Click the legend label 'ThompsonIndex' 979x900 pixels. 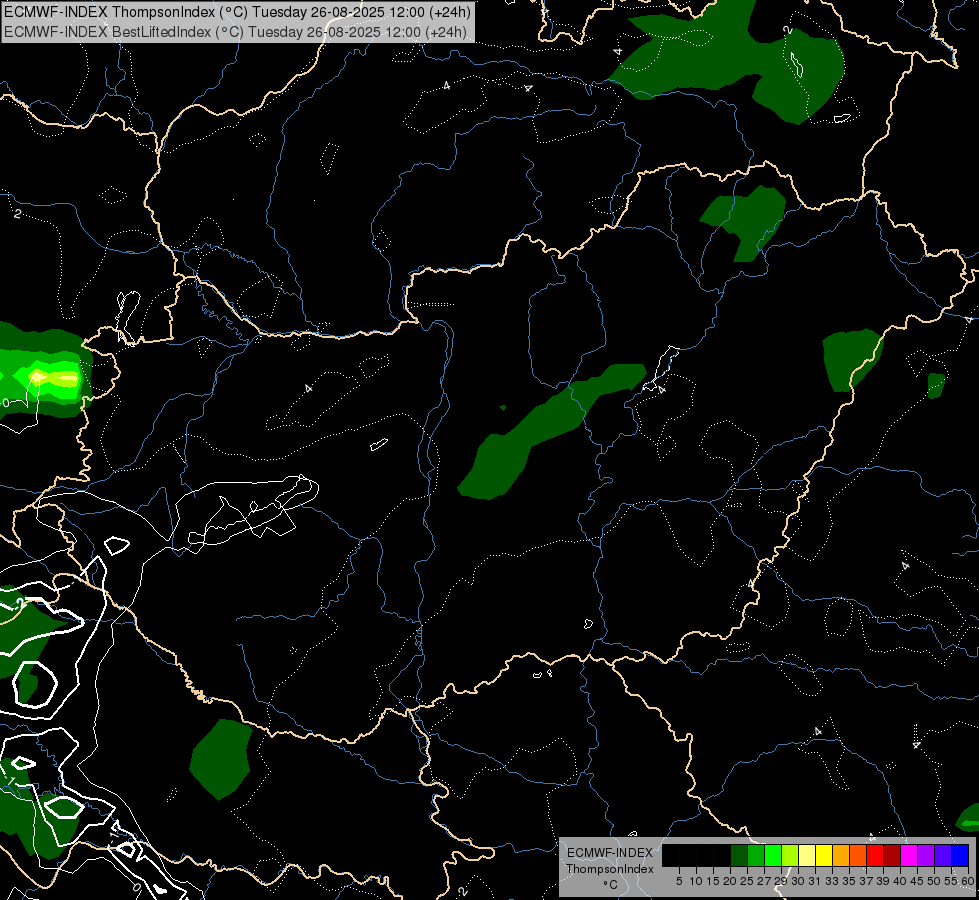pos(610,869)
